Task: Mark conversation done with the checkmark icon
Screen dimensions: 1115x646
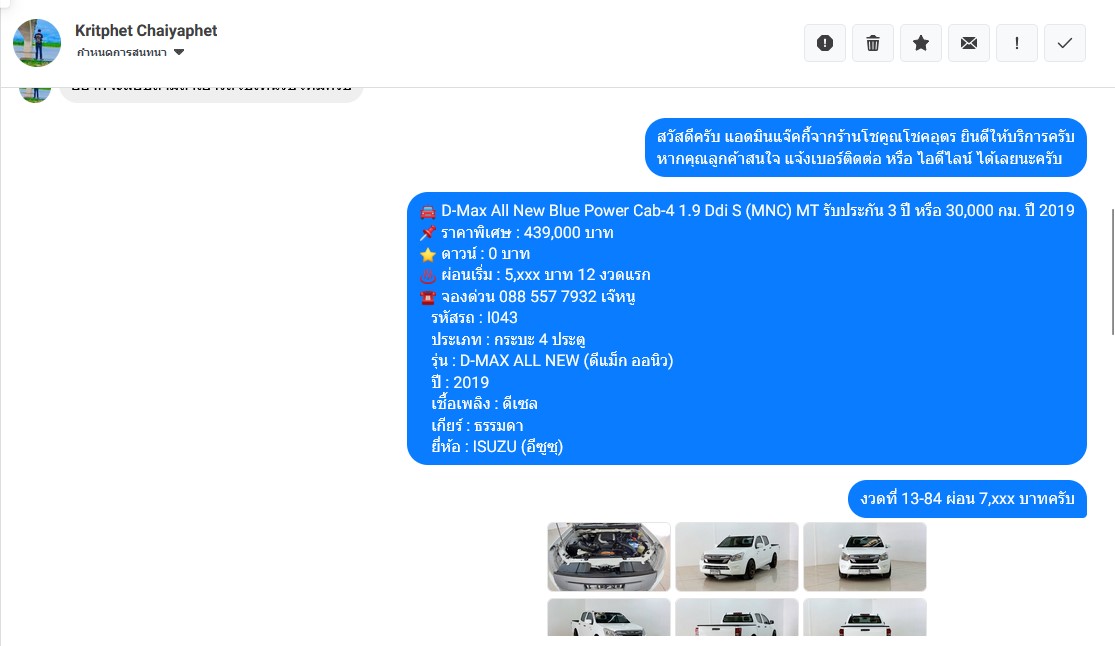Action: coord(1065,43)
